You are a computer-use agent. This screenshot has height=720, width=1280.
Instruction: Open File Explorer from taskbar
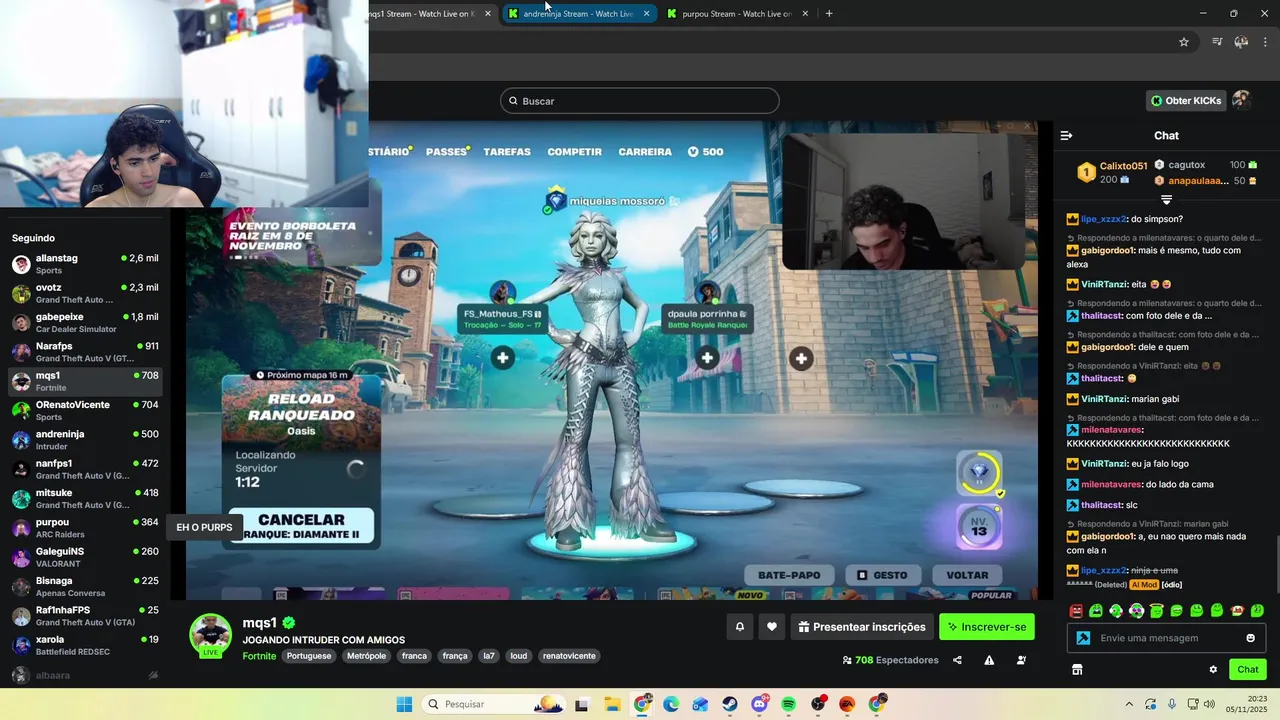coord(612,704)
